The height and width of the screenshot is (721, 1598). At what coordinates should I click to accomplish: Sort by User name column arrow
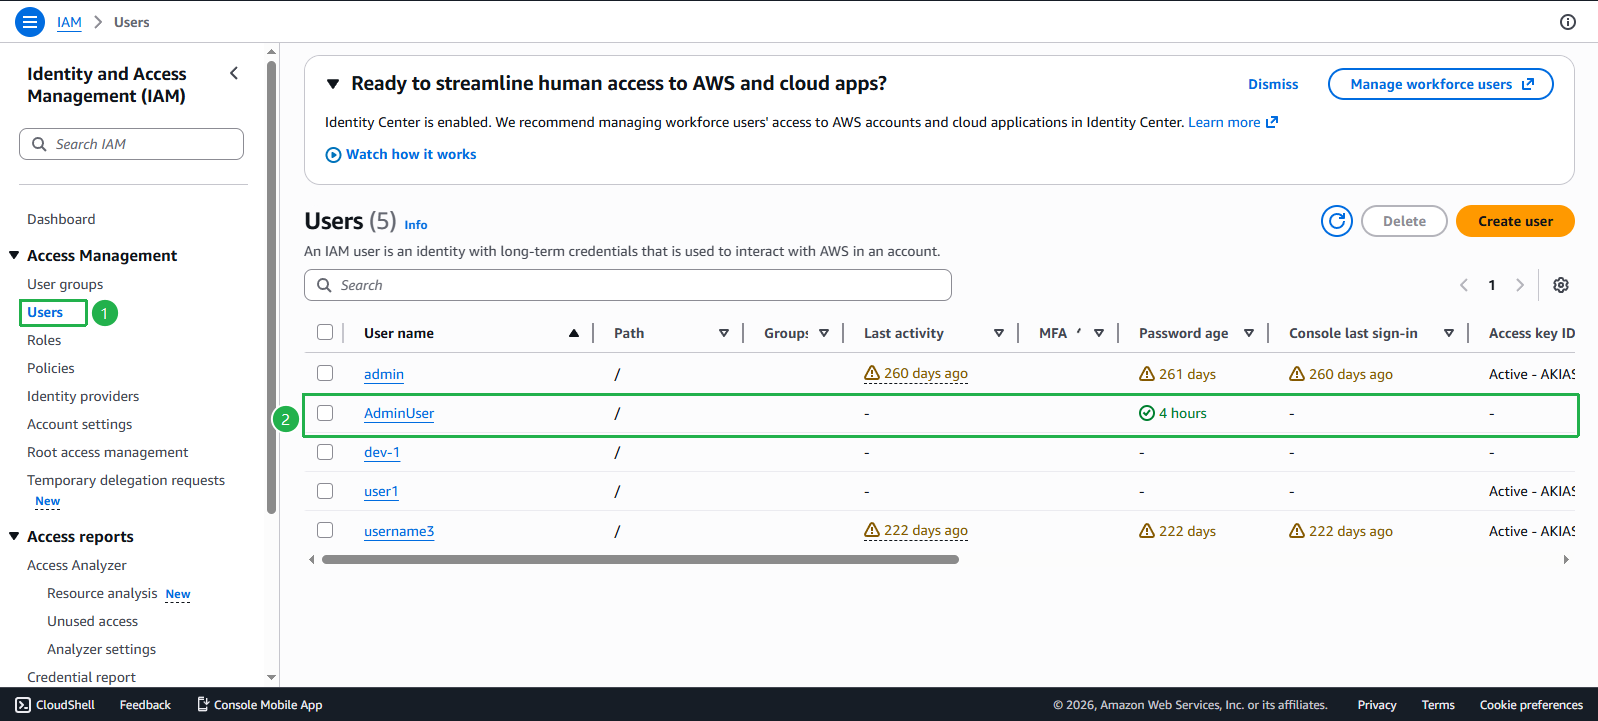point(574,333)
